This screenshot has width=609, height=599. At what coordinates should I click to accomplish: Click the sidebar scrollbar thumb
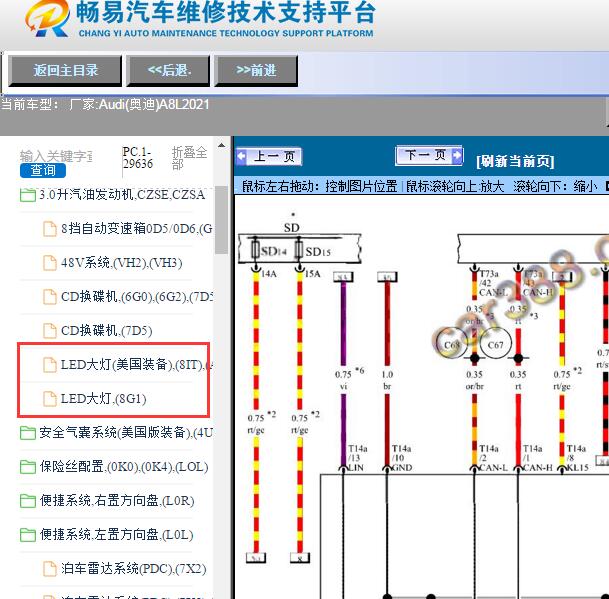coord(221,220)
